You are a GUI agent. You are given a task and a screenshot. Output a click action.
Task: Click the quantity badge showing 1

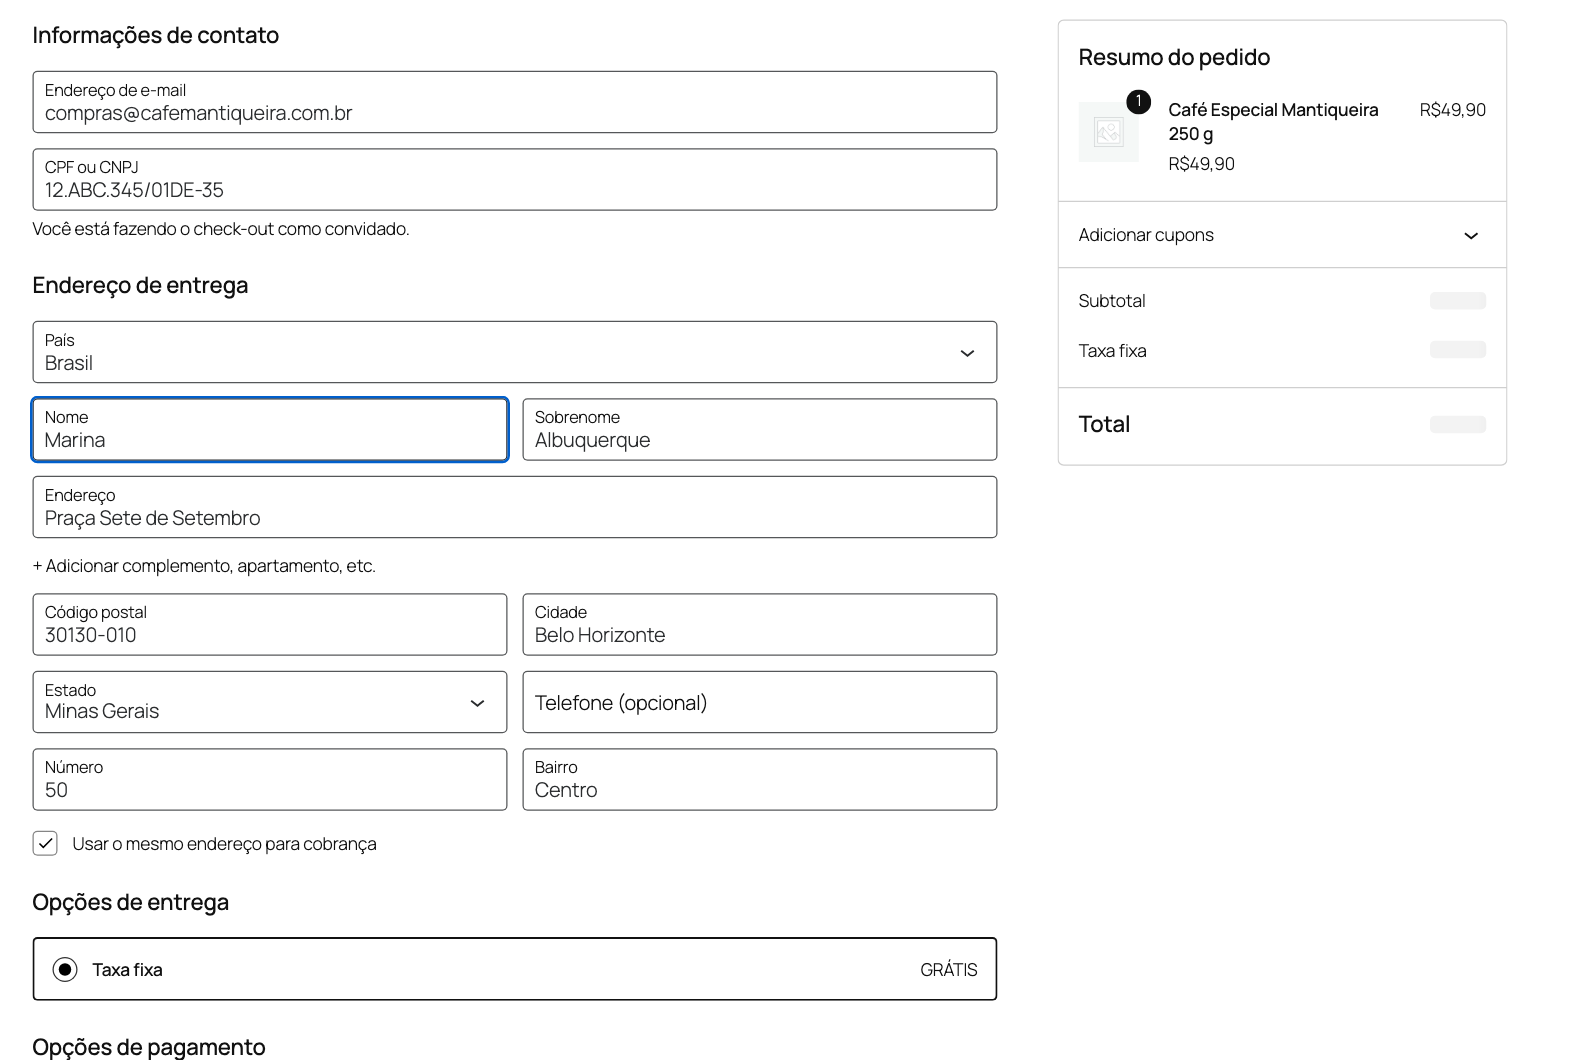(x=1138, y=101)
